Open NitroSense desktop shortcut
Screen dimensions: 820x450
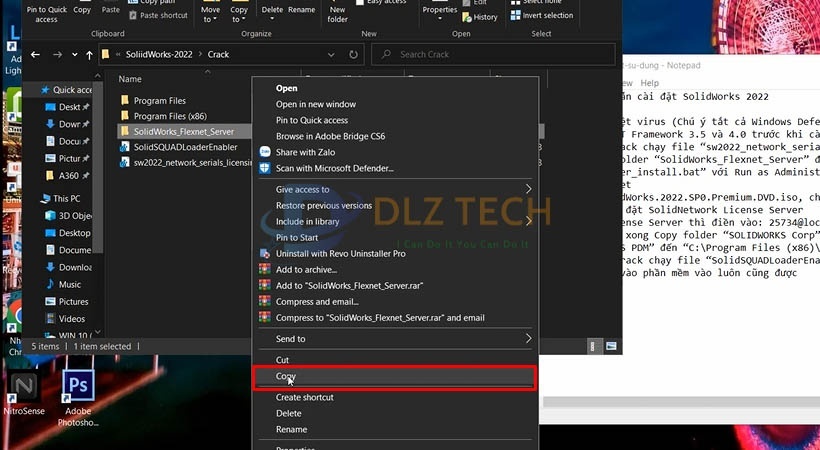pyautogui.click(x=24, y=394)
